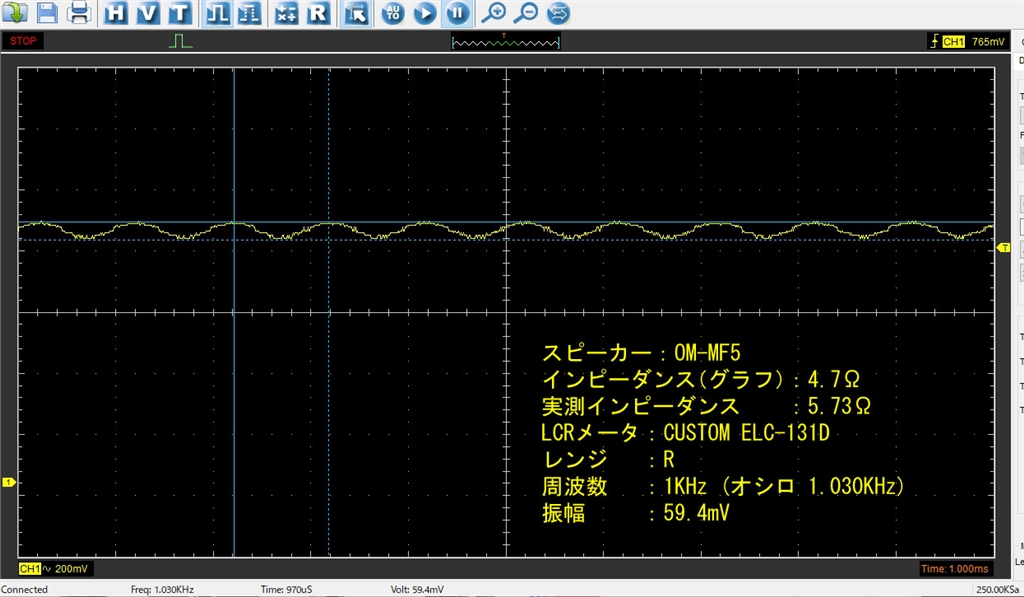Start acquisition with the play button
1024x597 pixels.
click(425, 13)
